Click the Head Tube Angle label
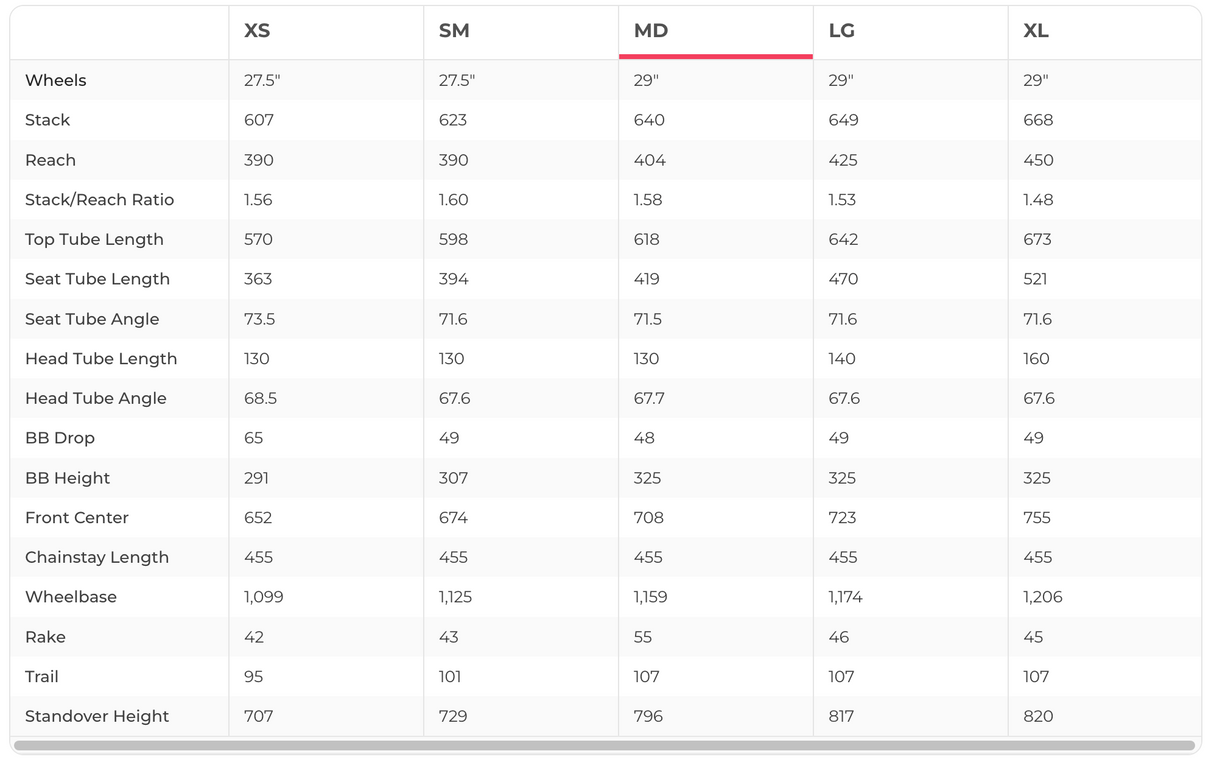The image size is (1214, 765). point(96,398)
